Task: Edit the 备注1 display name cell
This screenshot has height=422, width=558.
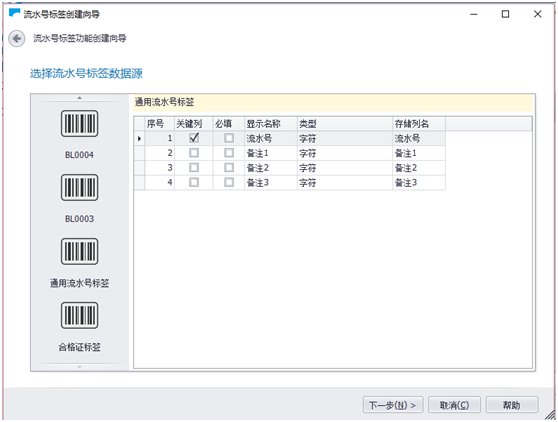Action: 270,153
